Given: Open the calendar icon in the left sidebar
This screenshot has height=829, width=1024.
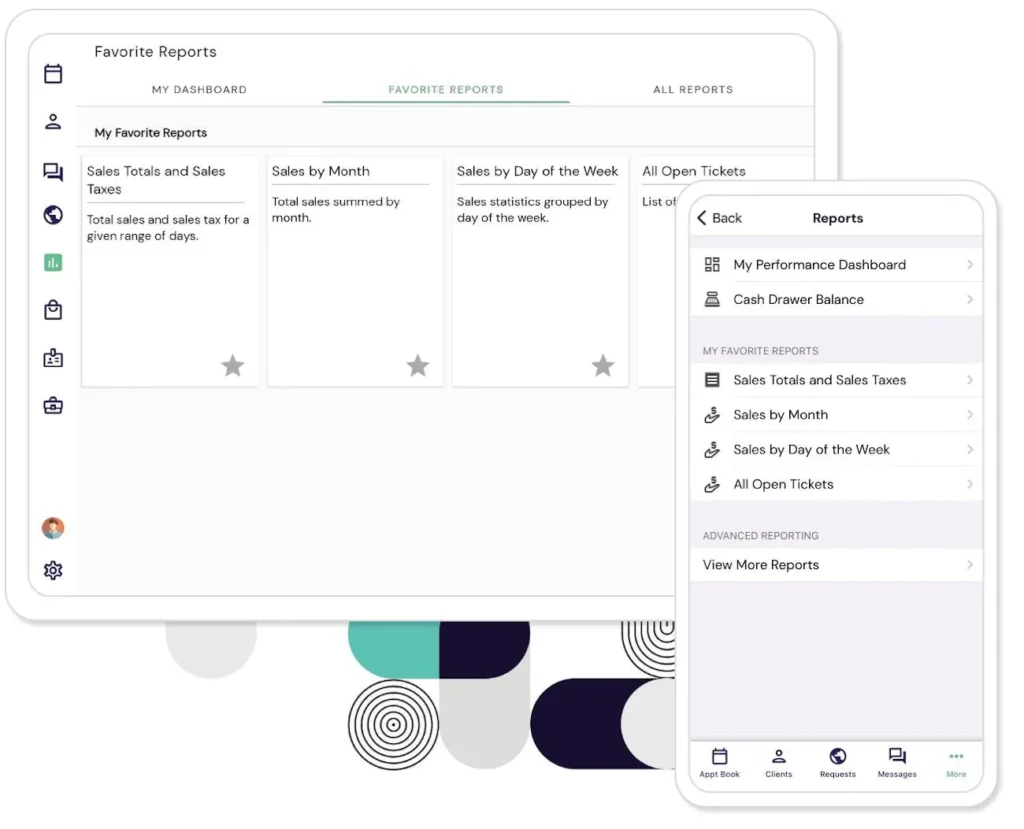Looking at the screenshot, I should (53, 73).
